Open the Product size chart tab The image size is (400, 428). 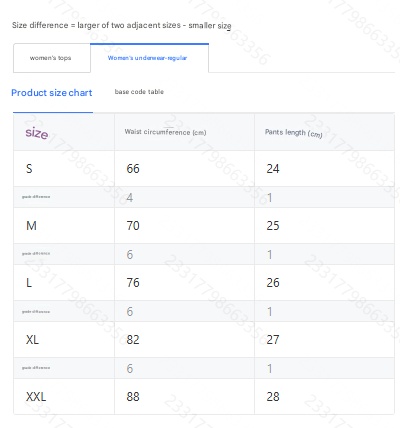tap(52, 93)
